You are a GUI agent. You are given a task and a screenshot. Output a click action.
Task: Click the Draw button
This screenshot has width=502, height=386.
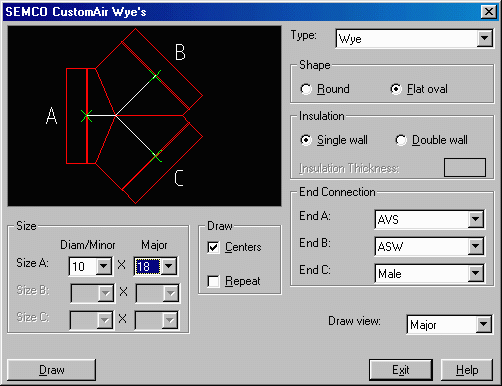(51, 370)
